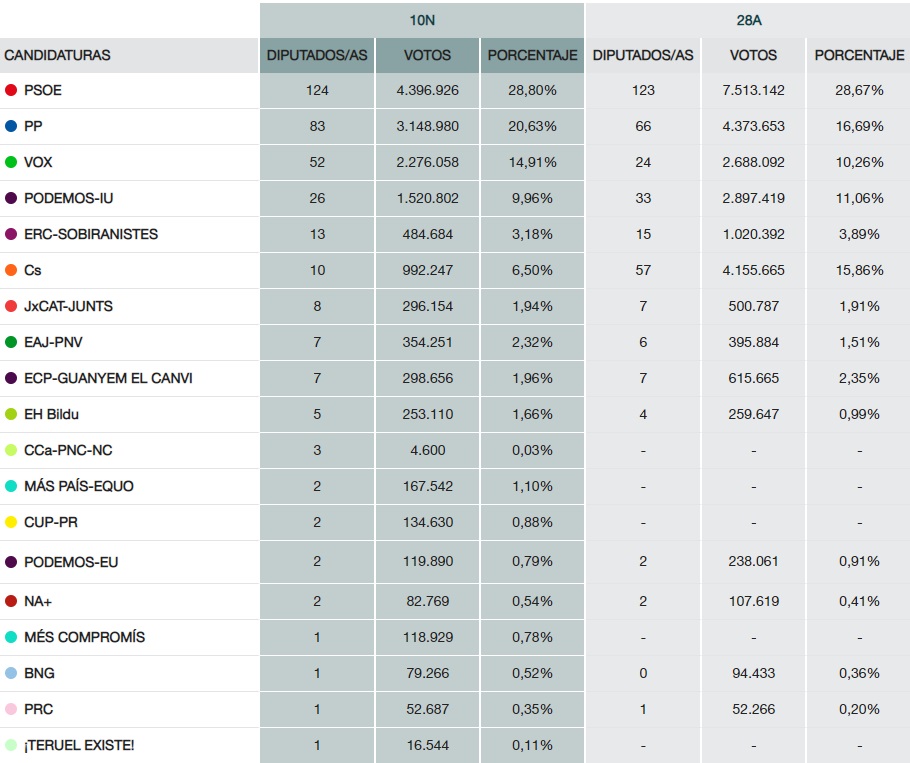Select the CCa-PNC-NC party name
The height and width of the screenshot is (763, 910).
coord(68,450)
